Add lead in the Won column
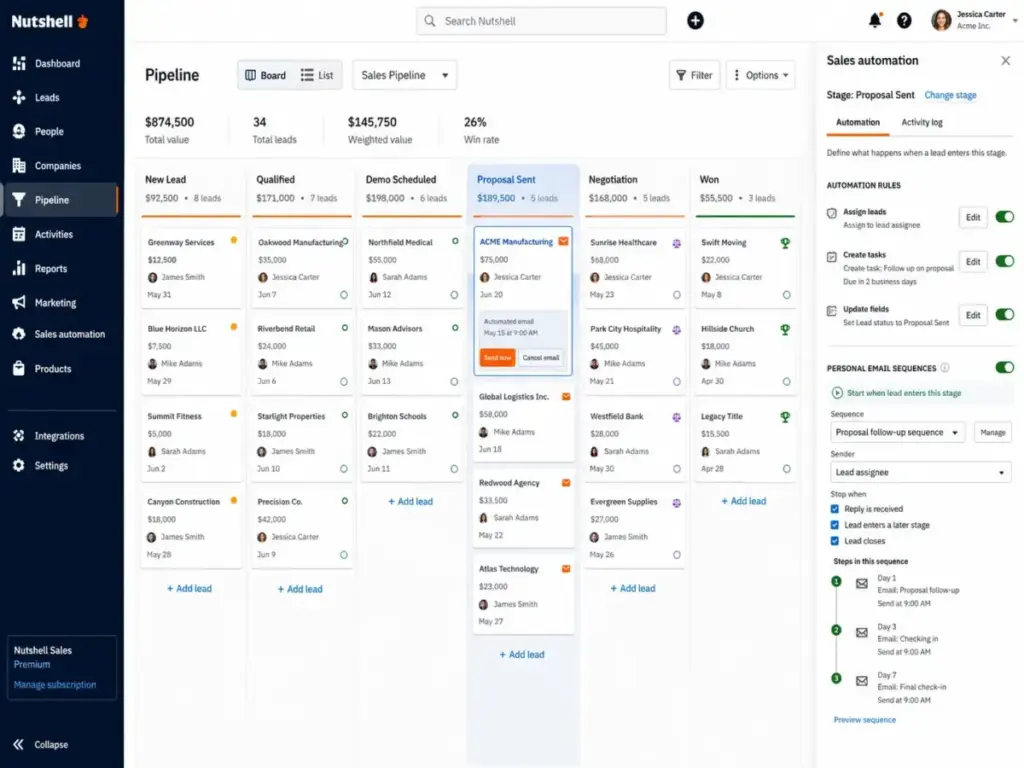Viewport: 1024px width, 768px height. 744,501
